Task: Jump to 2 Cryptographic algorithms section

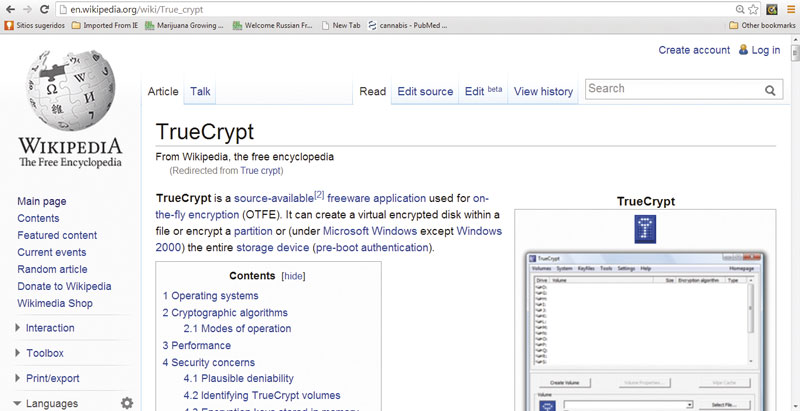Action: pos(225,313)
